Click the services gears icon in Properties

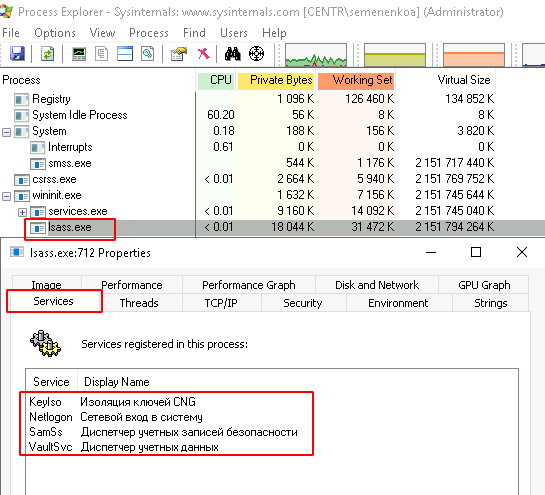tap(45, 344)
